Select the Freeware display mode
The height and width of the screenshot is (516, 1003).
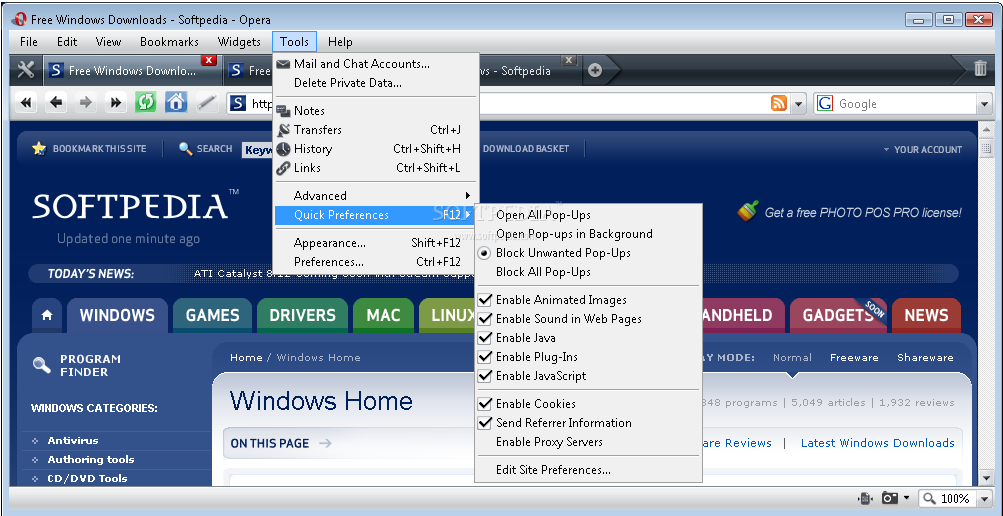[x=854, y=358]
